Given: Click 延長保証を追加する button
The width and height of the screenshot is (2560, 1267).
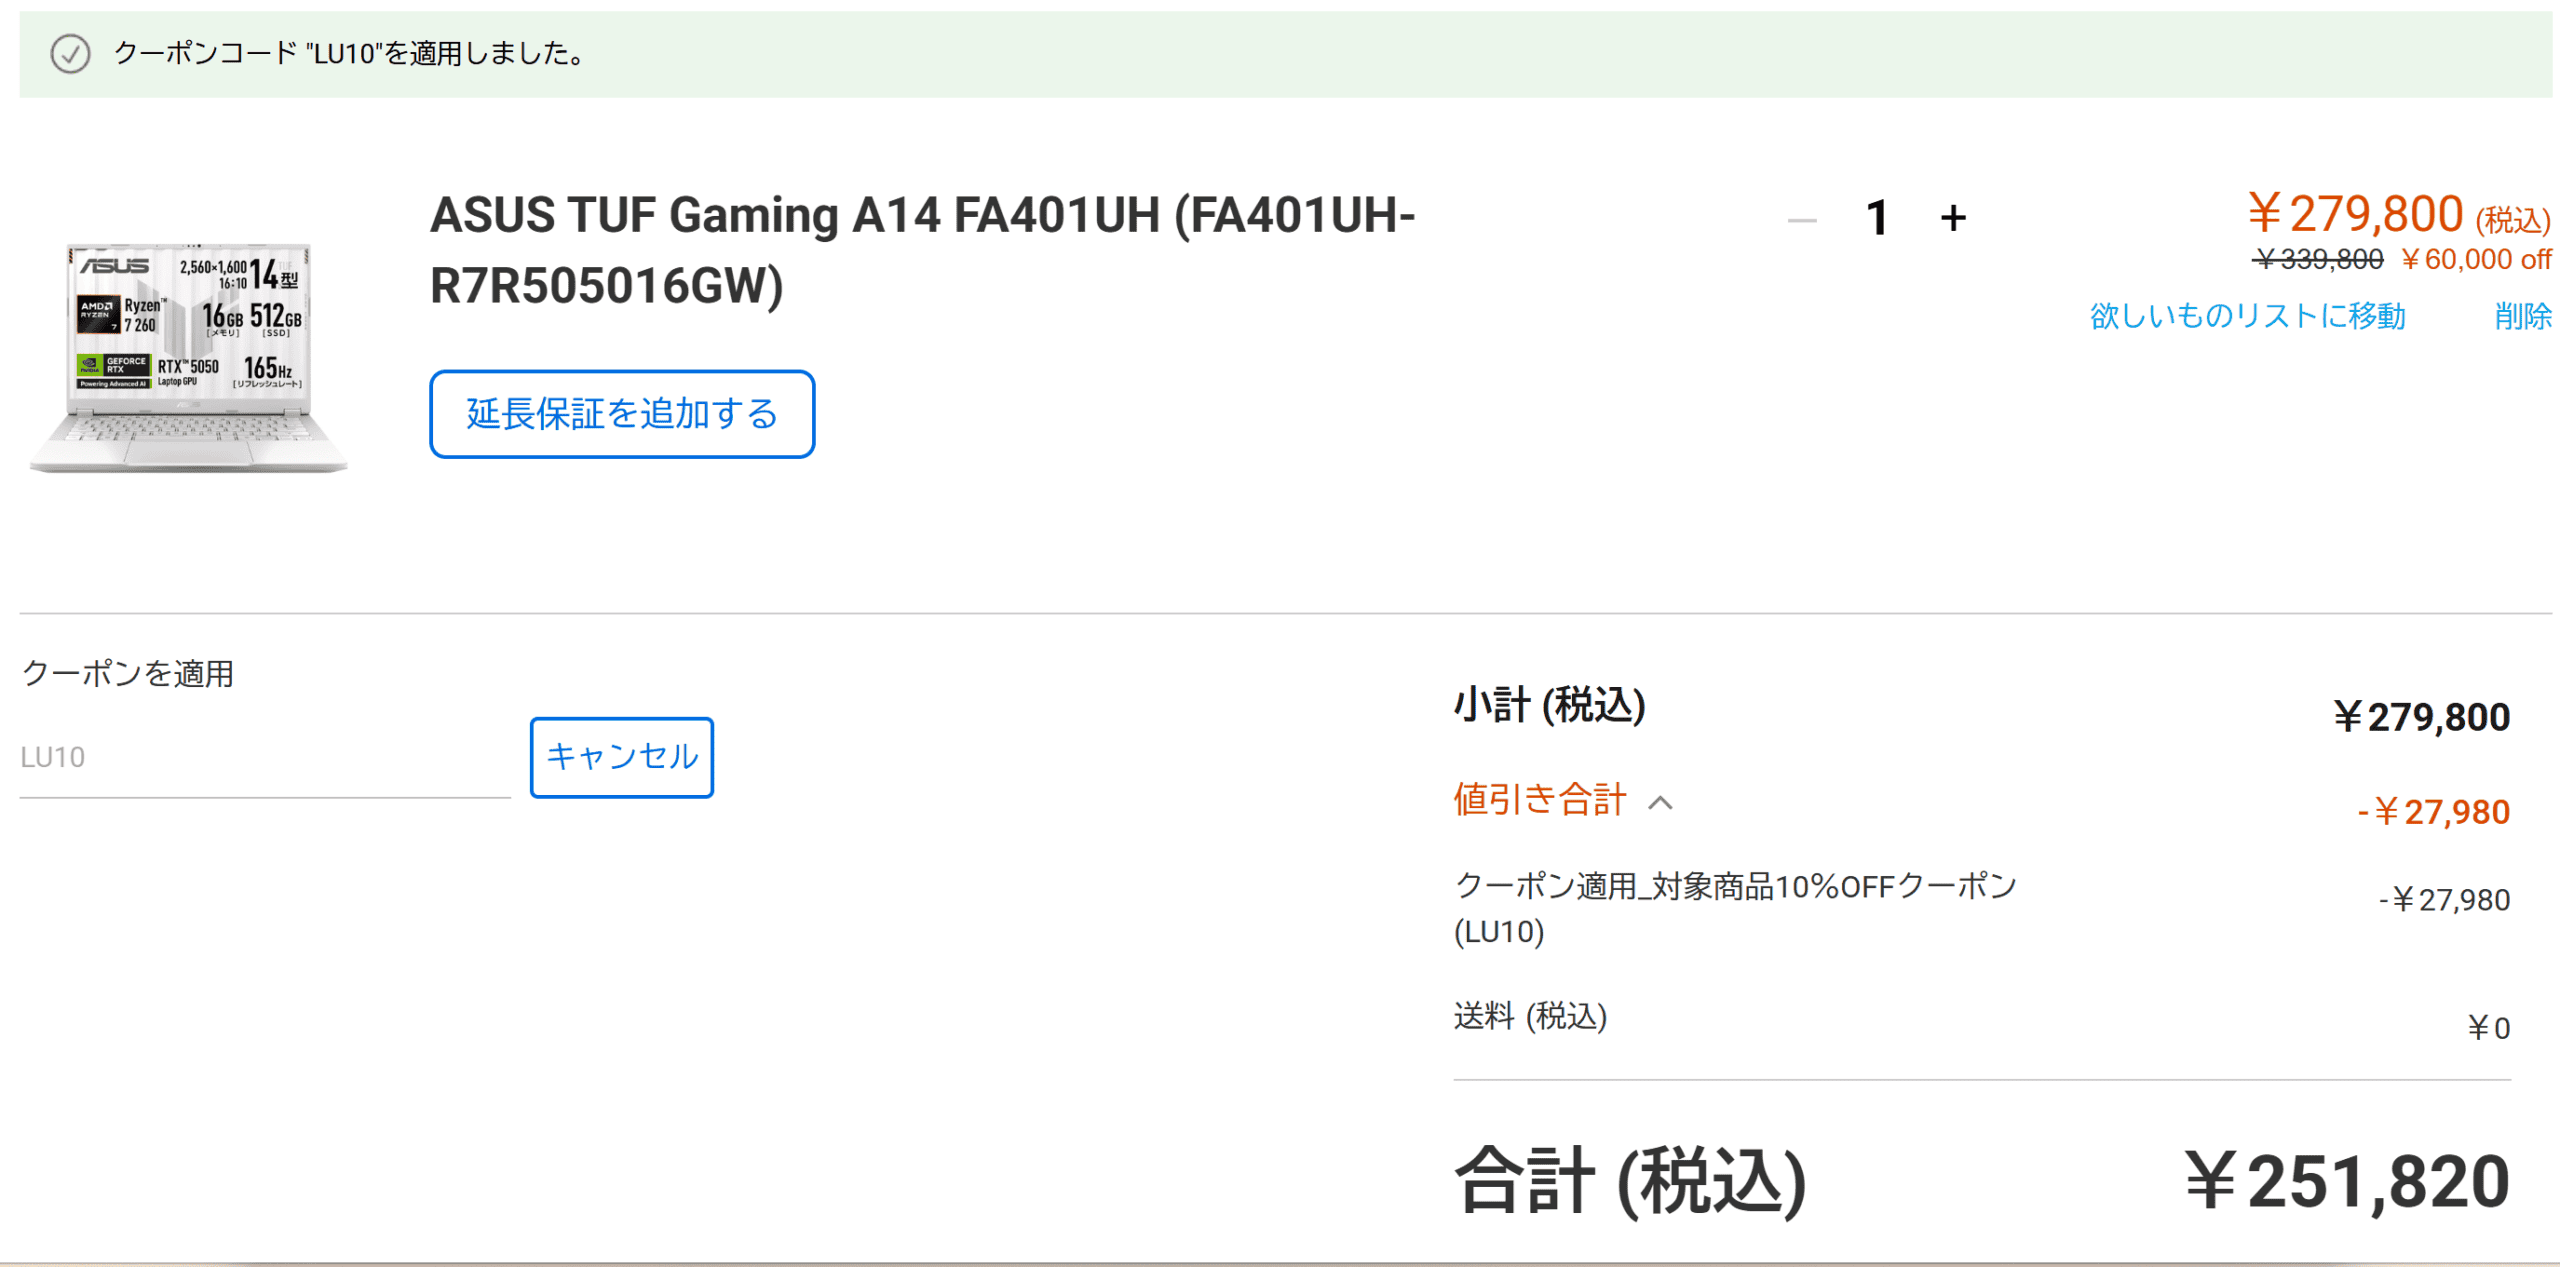Looking at the screenshot, I should tap(622, 414).
